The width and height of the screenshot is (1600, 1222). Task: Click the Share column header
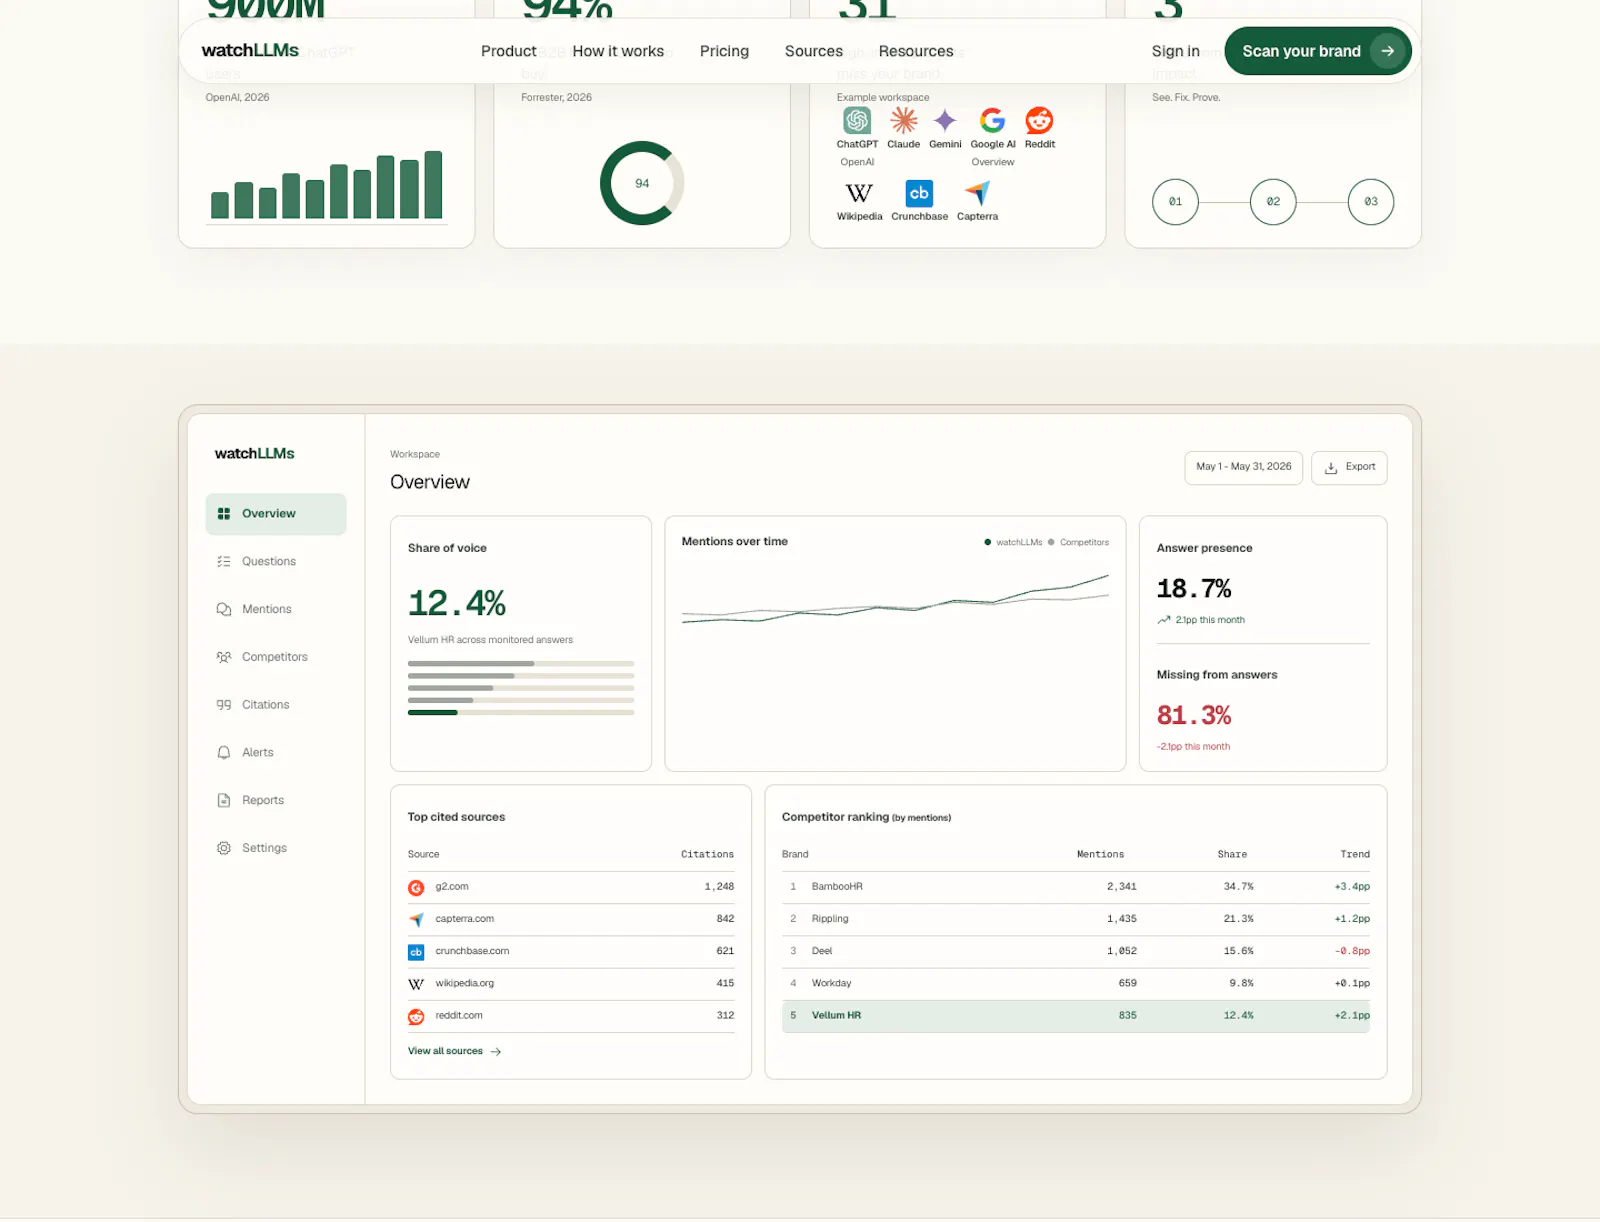[1232, 855]
